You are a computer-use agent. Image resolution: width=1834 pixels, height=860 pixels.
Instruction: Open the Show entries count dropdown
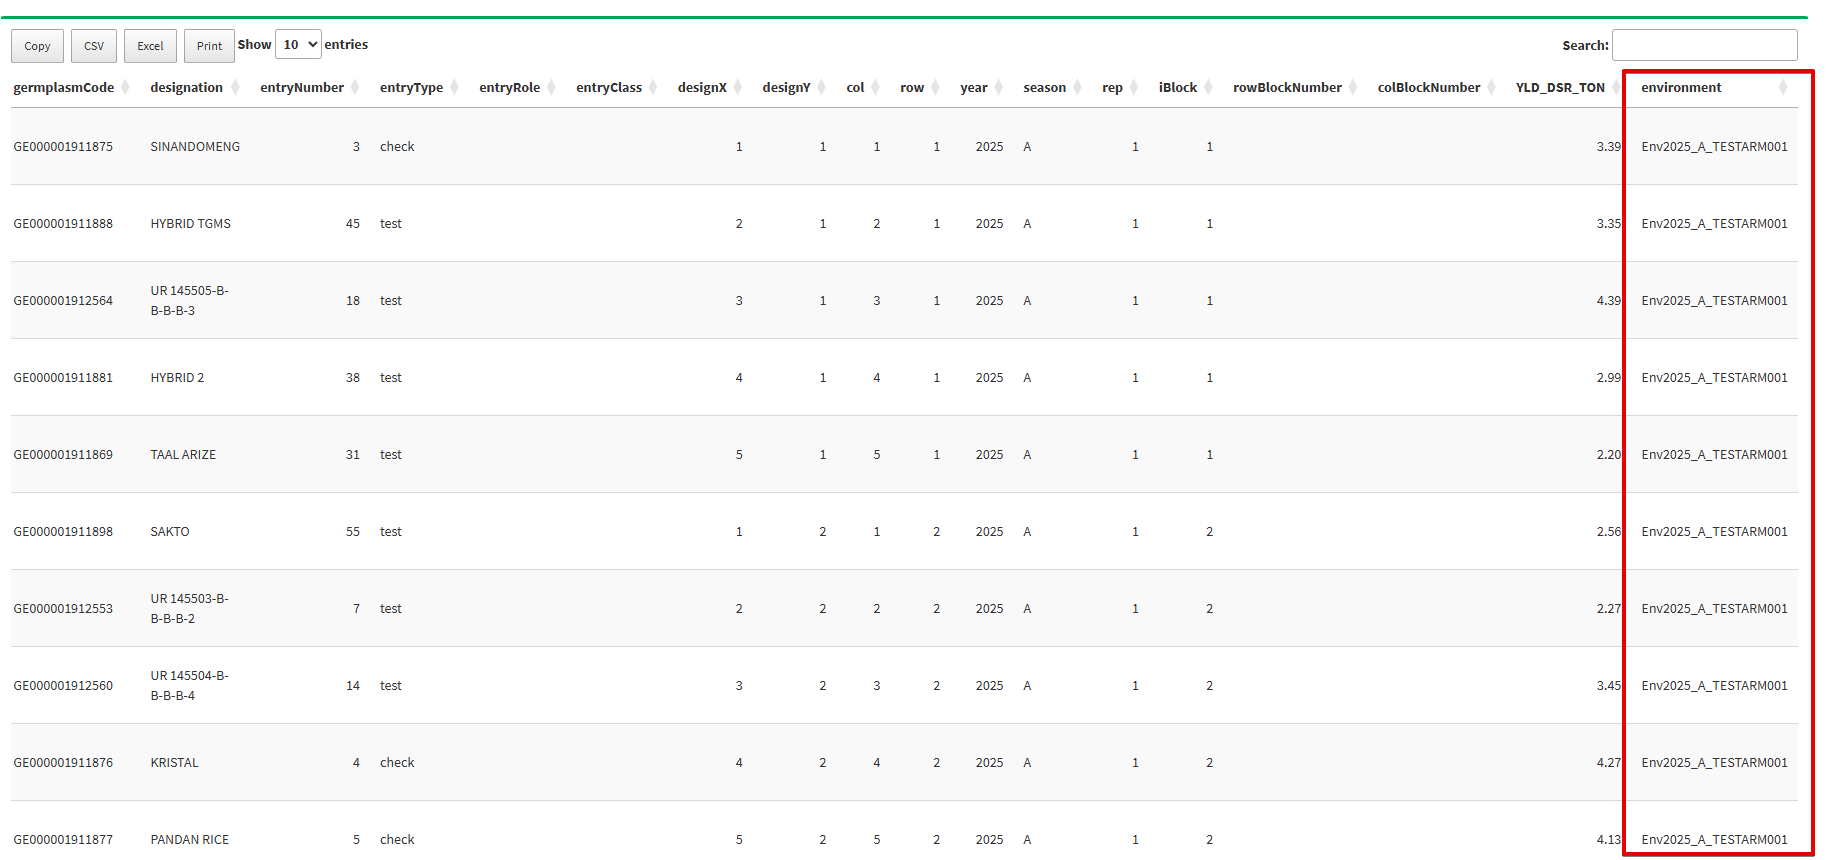(x=298, y=44)
